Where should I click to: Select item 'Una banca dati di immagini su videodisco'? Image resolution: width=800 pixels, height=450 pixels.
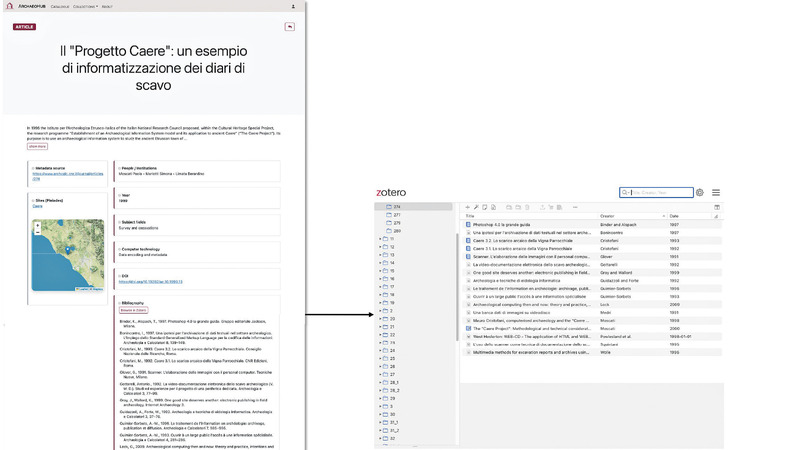click(592, 312)
